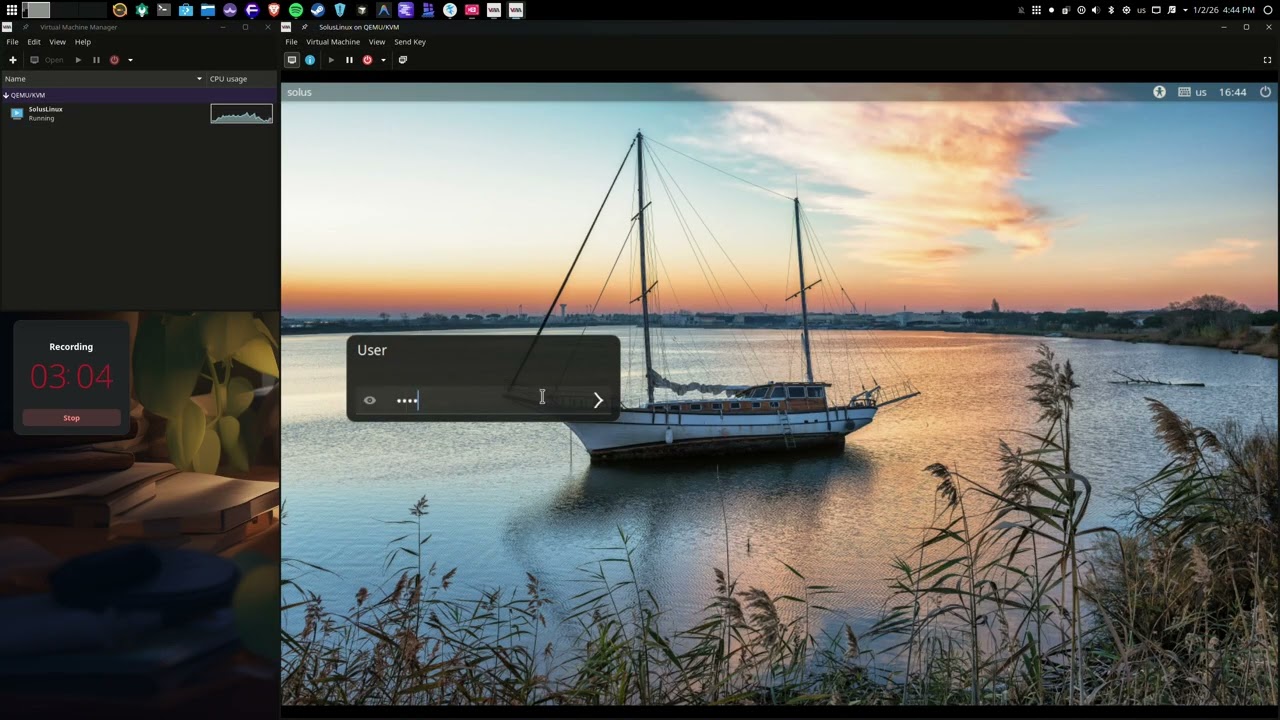Viewport: 1280px width, 720px height.
Task: Open the brightness tray icon
Action: pyautogui.click(x=1126, y=10)
